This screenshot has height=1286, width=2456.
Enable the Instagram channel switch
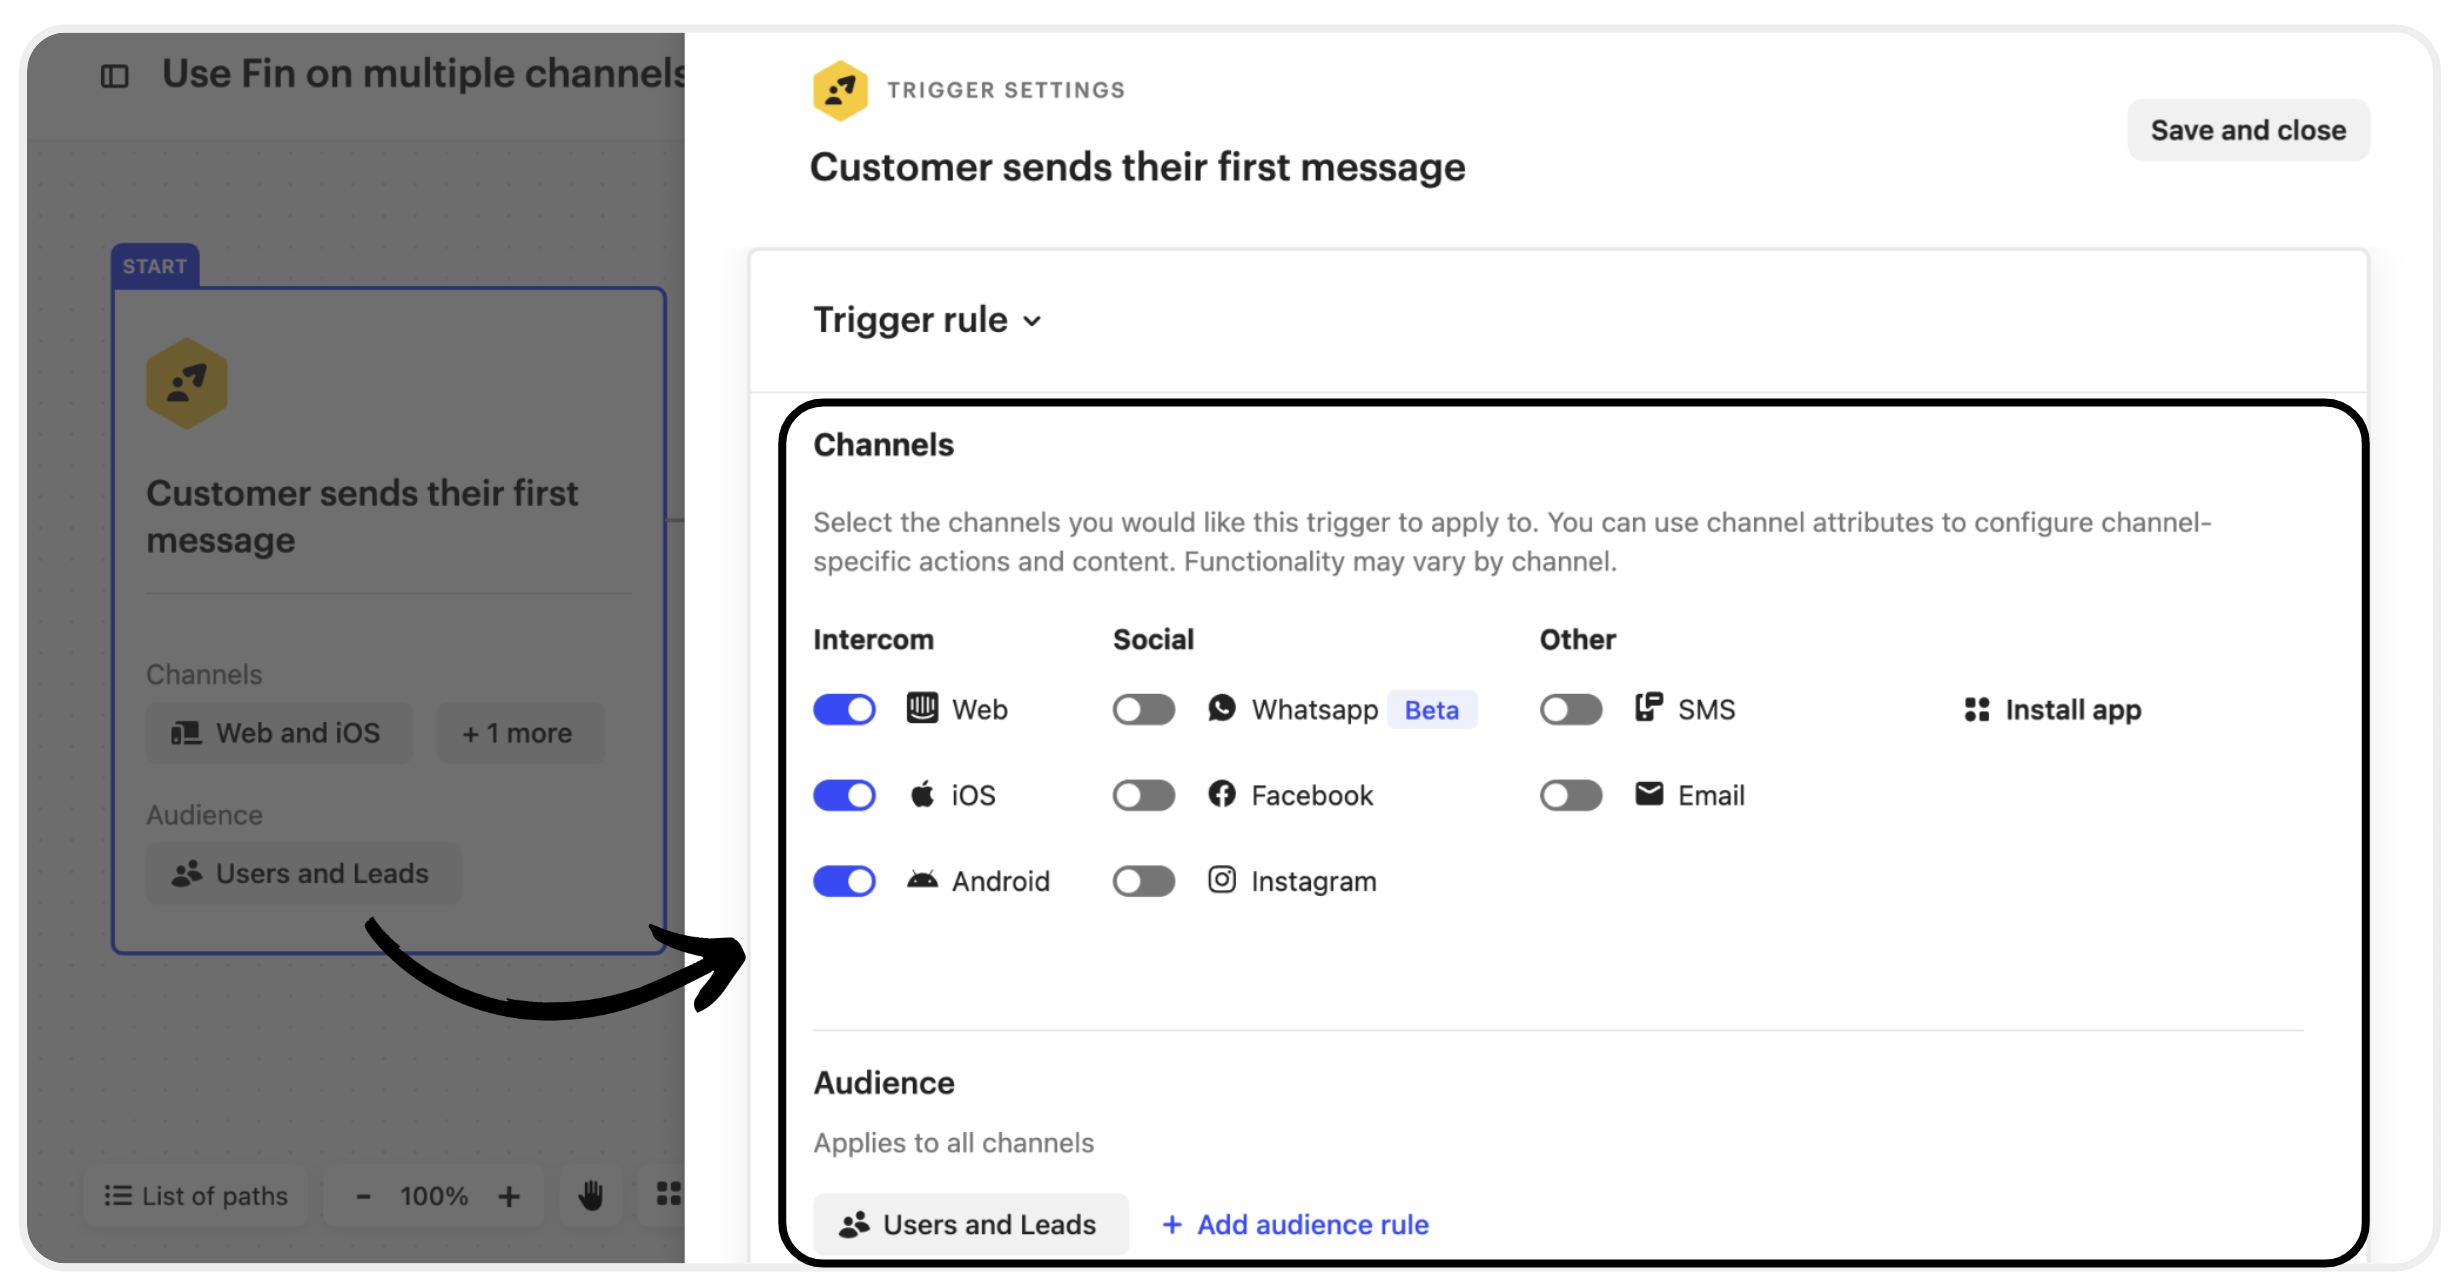[1144, 882]
